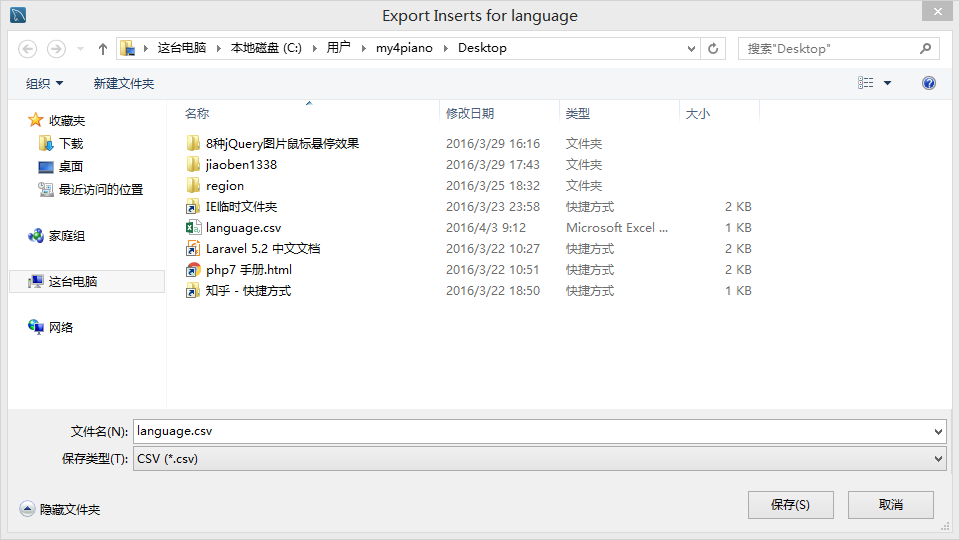Screen dimensions: 960x540
Task: Select 用户 in the address path
Action: pyautogui.click(x=339, y=48)
